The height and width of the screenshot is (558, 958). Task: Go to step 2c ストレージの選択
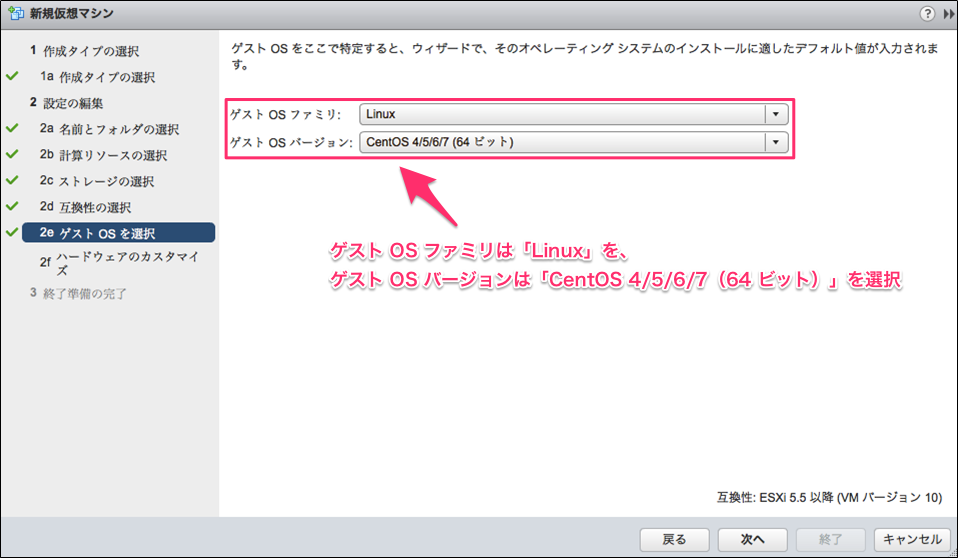[x=97, y=181]
